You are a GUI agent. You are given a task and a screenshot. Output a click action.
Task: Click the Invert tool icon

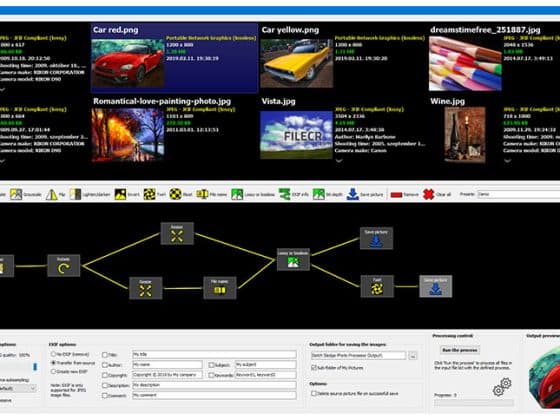120,194
